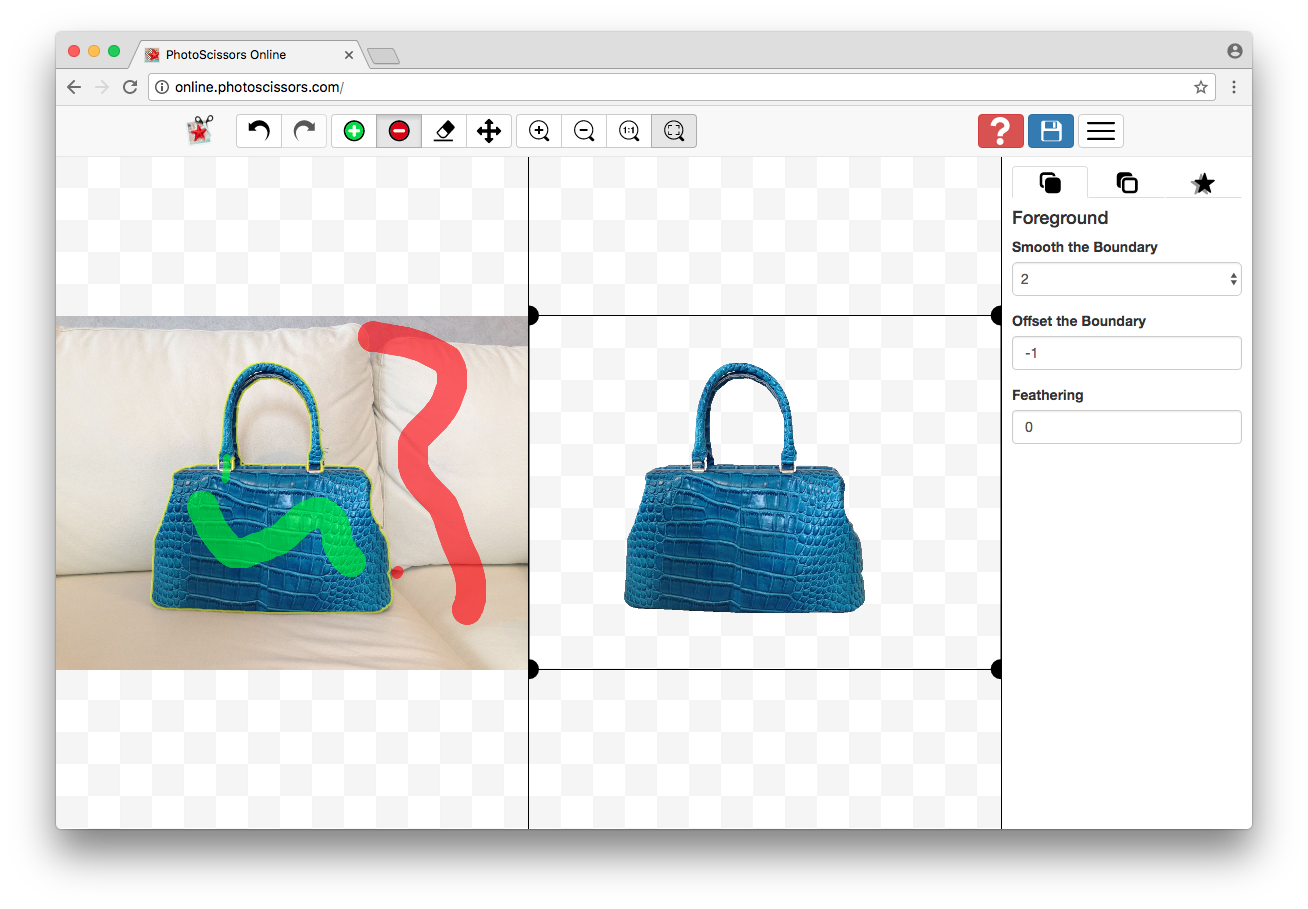
Task: Open the star effects tab
Action: 1203,183
